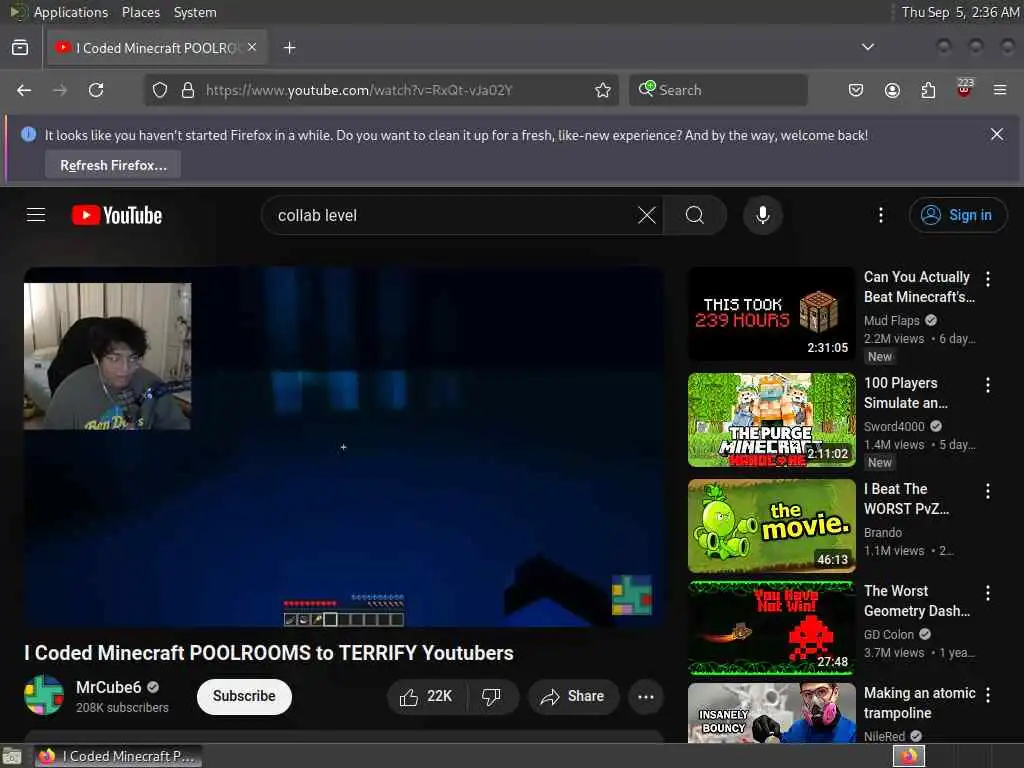Bookmark this page with the star icon

pos(603,90)
